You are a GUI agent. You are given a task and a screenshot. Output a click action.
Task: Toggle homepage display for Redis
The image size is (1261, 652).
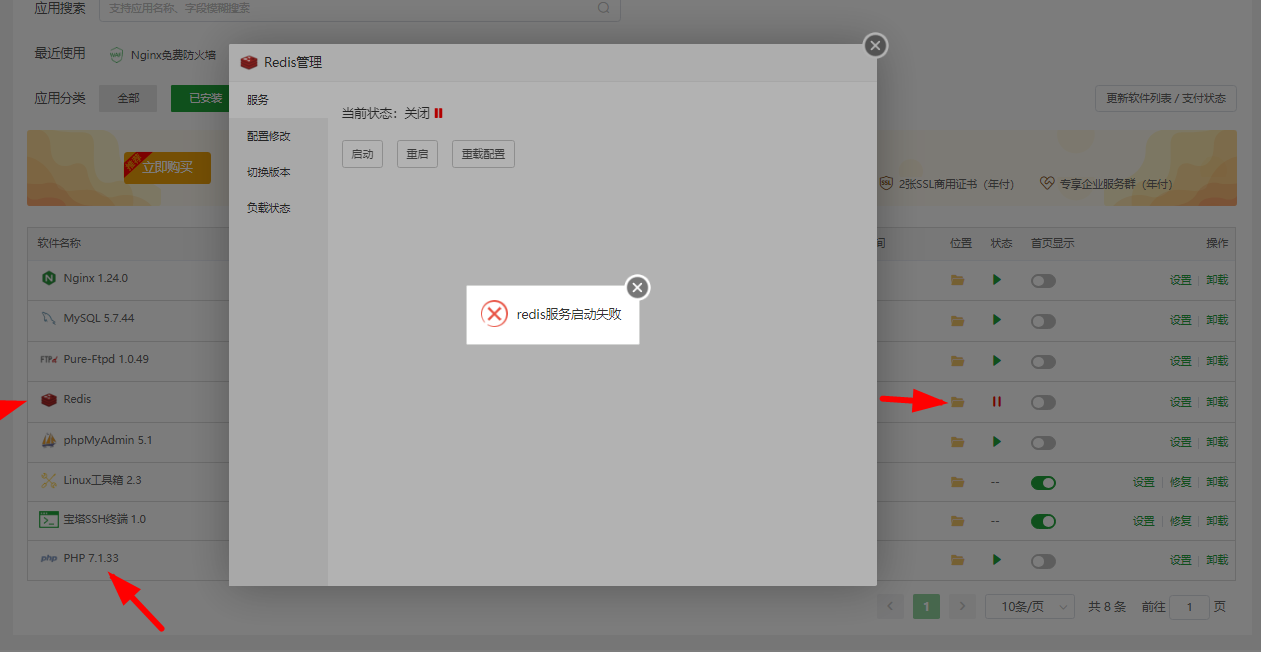1043,402
